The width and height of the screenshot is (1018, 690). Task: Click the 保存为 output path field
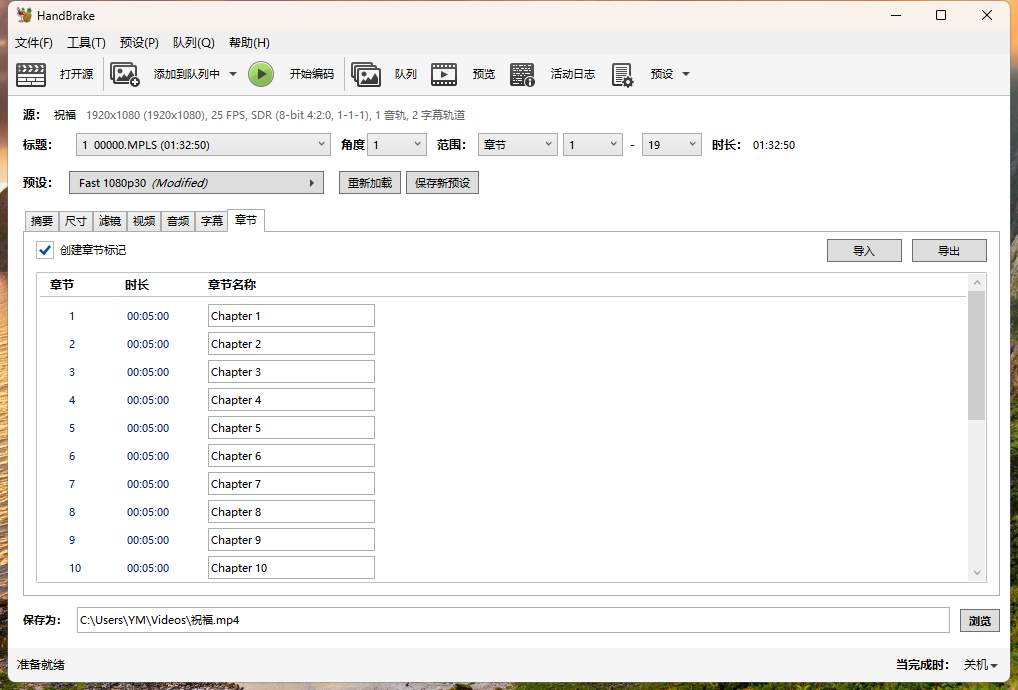(x=513, y=620)
